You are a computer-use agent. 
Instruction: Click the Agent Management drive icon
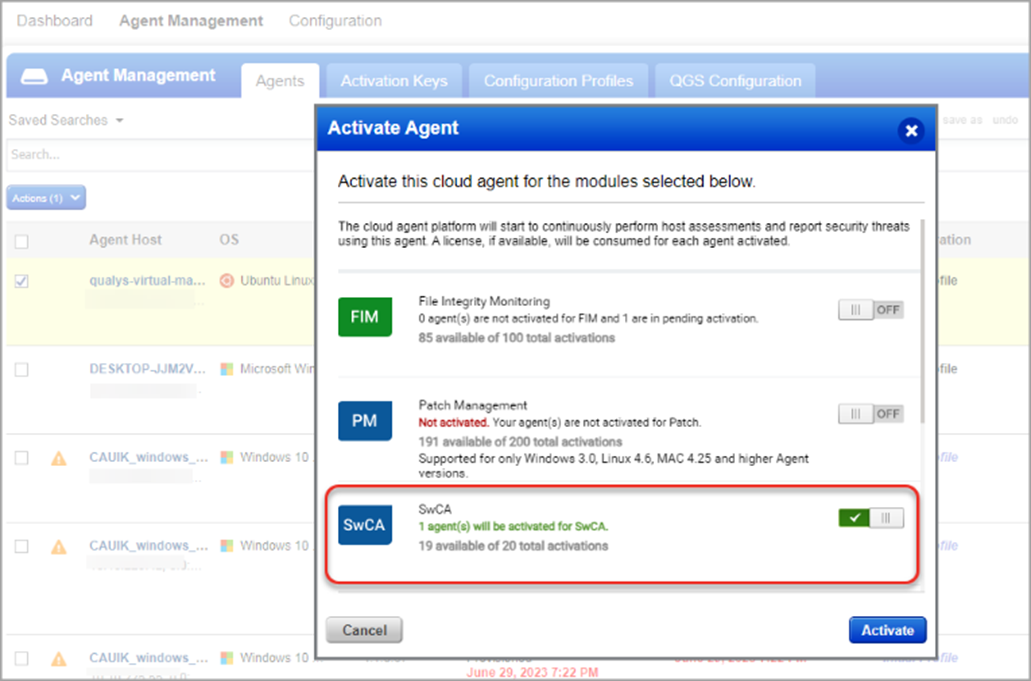[x=34, y=76]
